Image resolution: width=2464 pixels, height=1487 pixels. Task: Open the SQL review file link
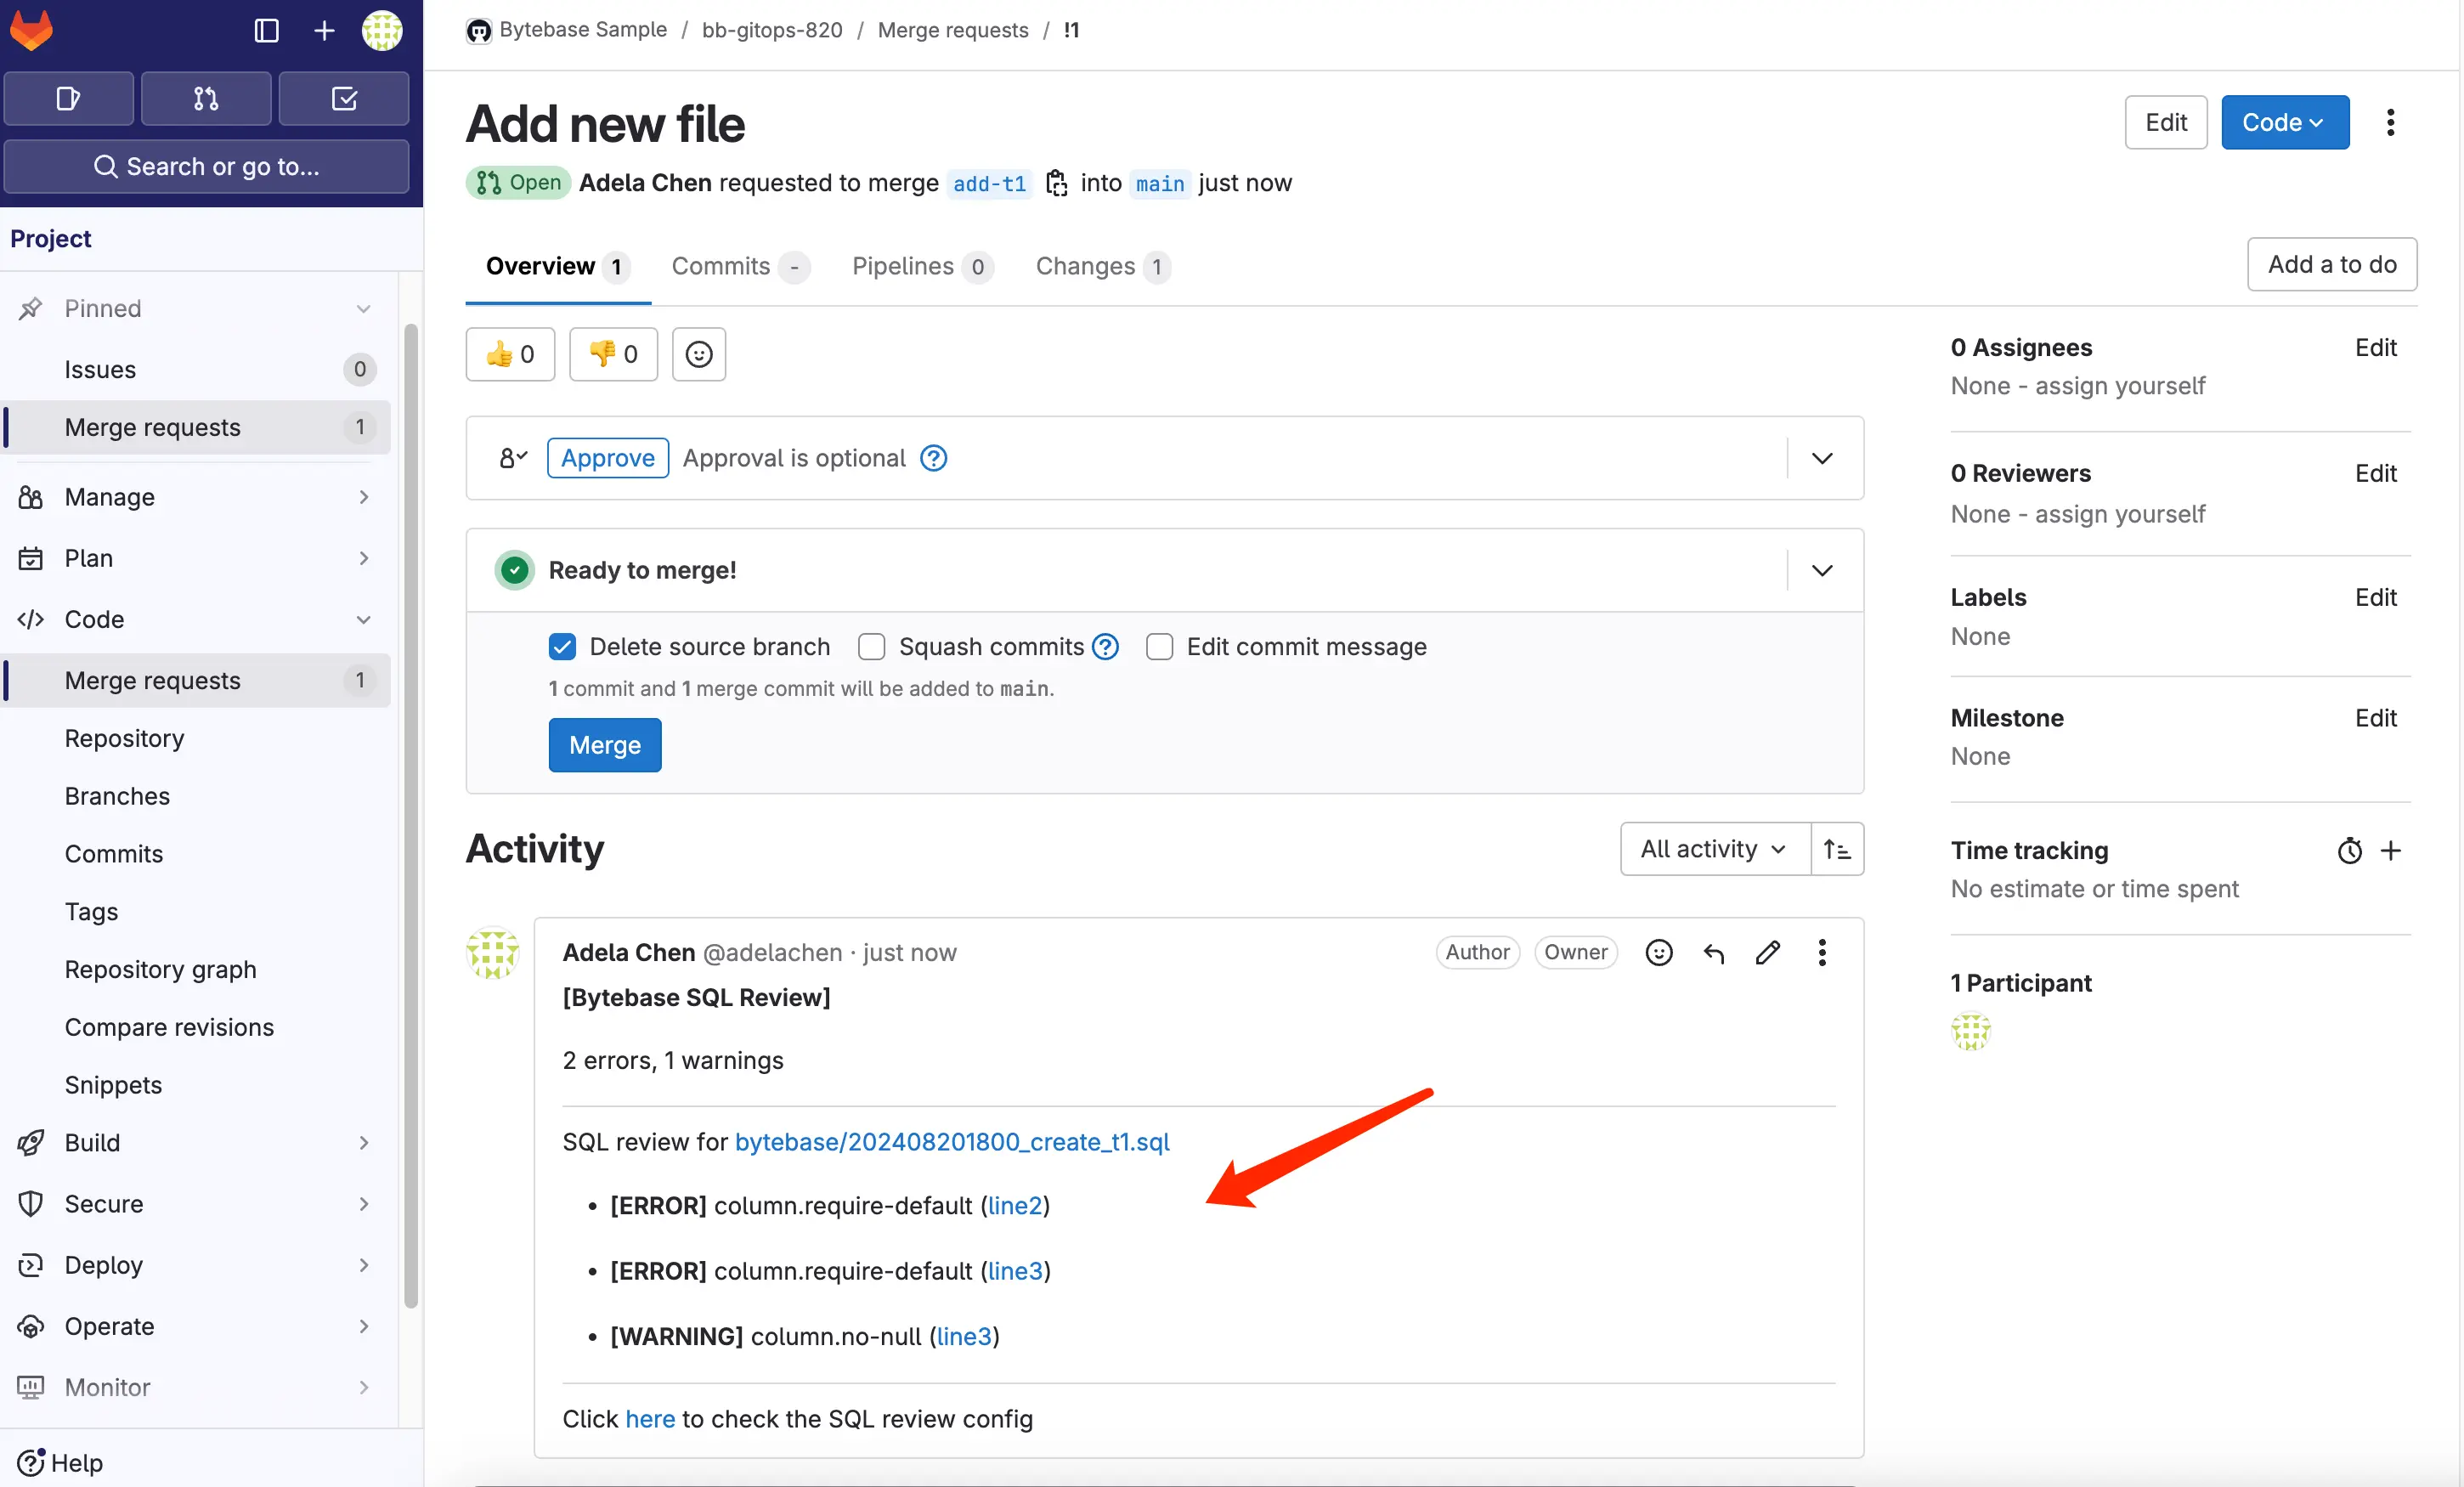click(951, 1140)
